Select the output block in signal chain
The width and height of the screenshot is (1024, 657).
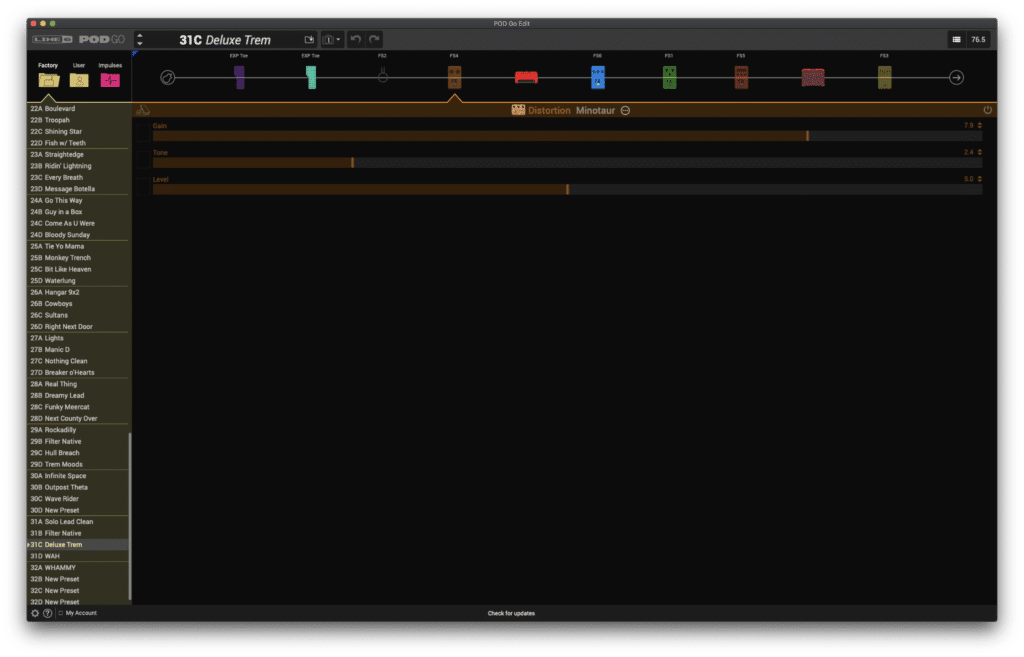pos(956,78)
